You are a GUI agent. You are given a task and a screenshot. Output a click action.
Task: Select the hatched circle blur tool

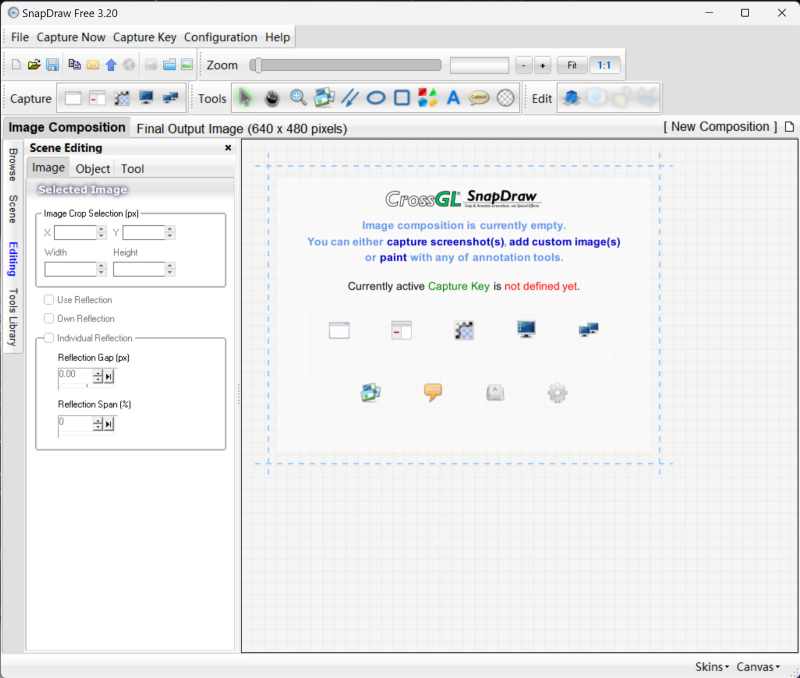point(506,97)
